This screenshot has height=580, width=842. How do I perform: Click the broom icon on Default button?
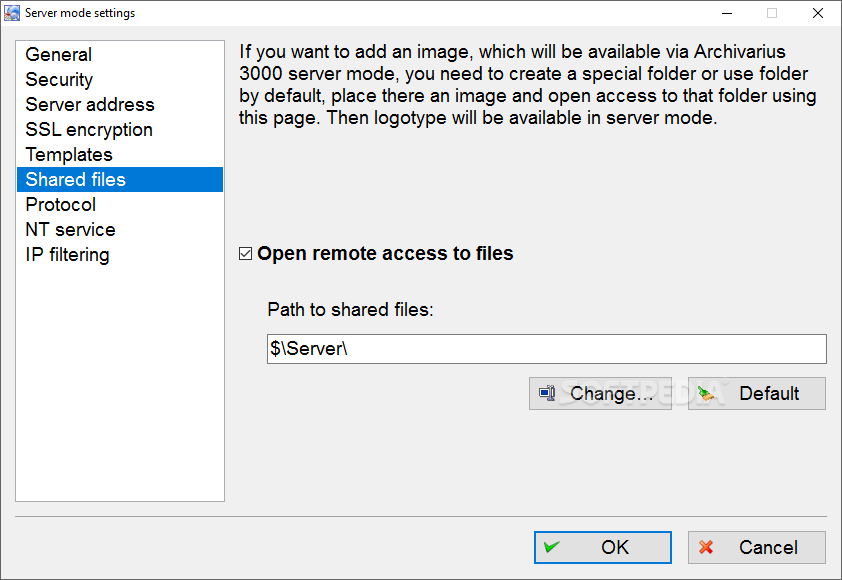coord(708,393)
